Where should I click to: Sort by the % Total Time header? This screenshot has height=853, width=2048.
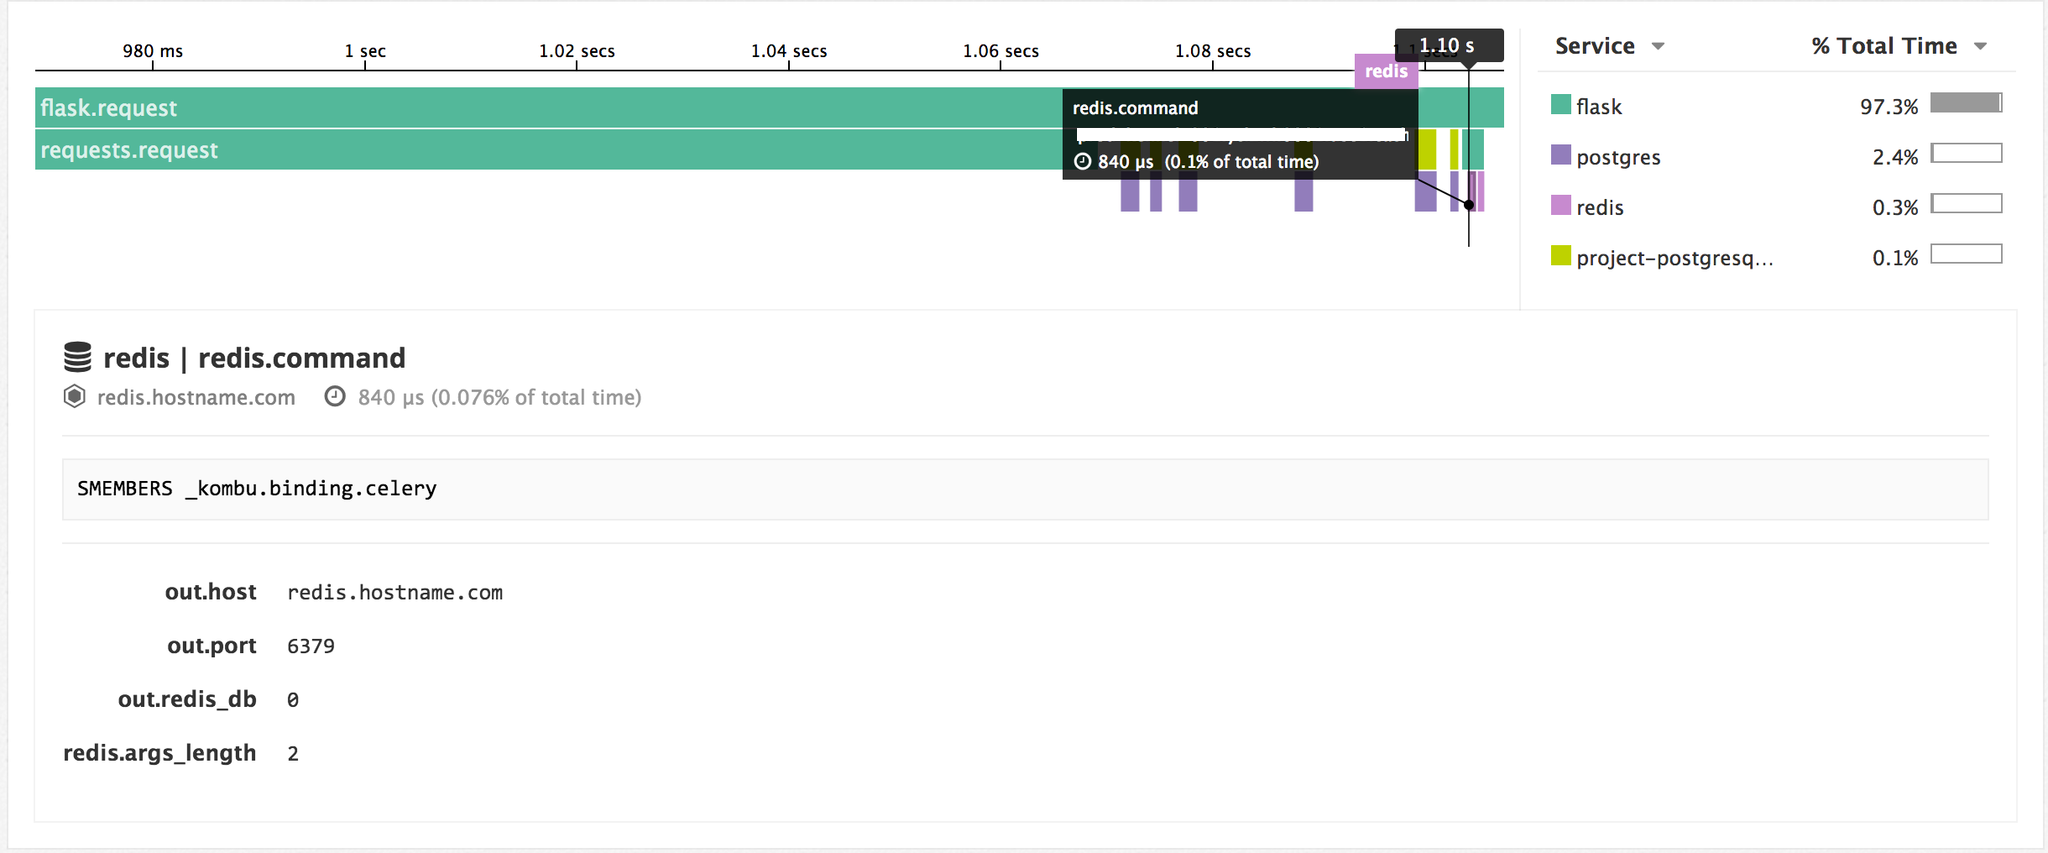coord(1884,46)
